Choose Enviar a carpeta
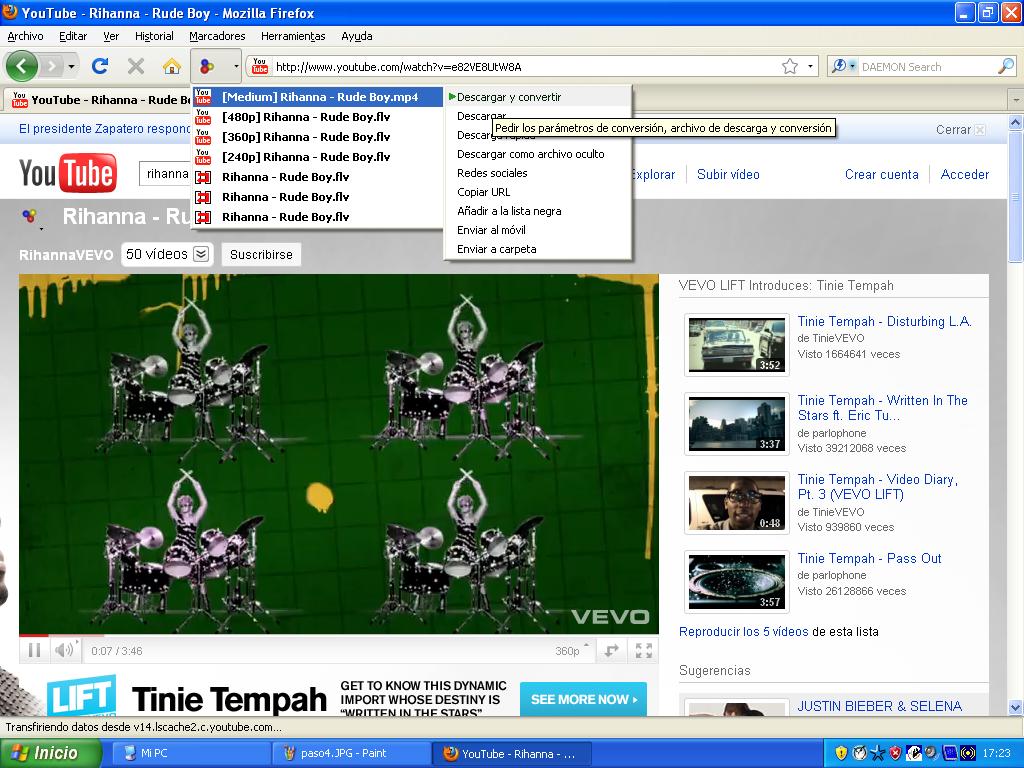The height and width of the screenshot is (768, 1024). (x=538, y=249)
